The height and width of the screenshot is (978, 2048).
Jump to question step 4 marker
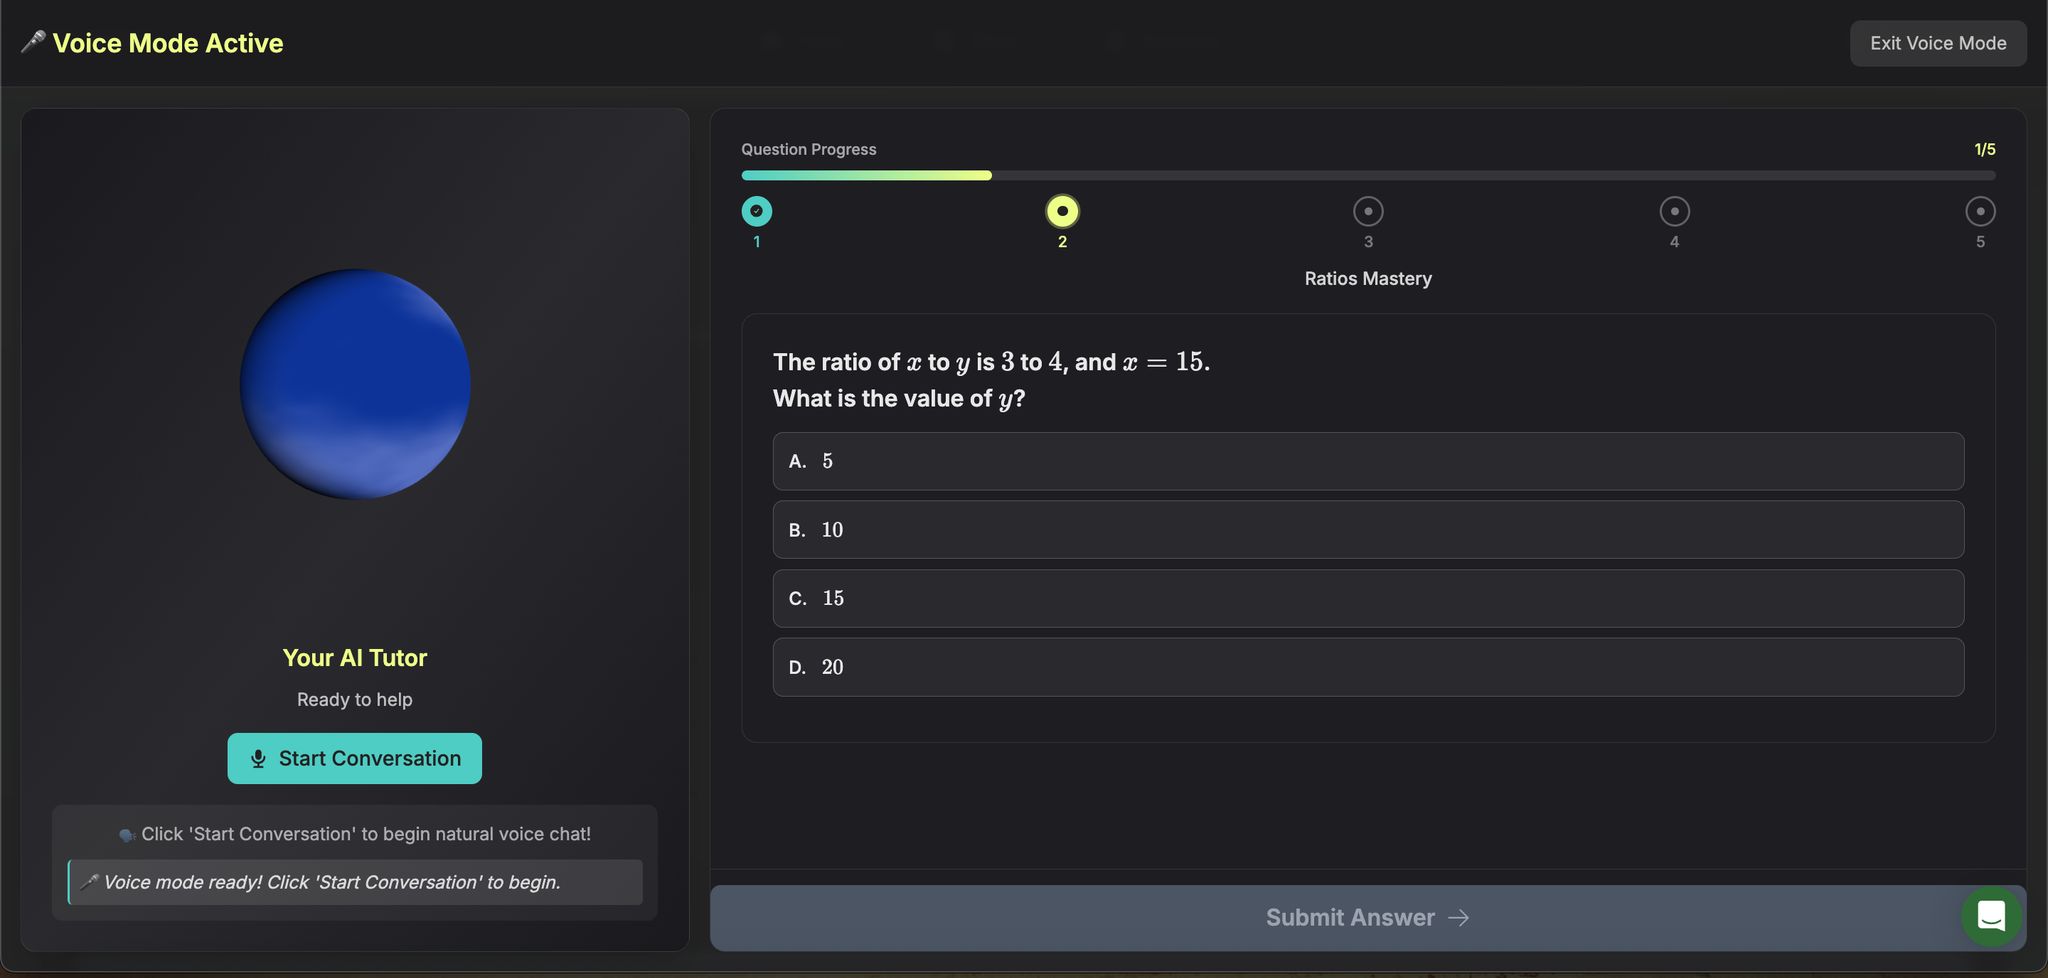[x=1674, y=211]
